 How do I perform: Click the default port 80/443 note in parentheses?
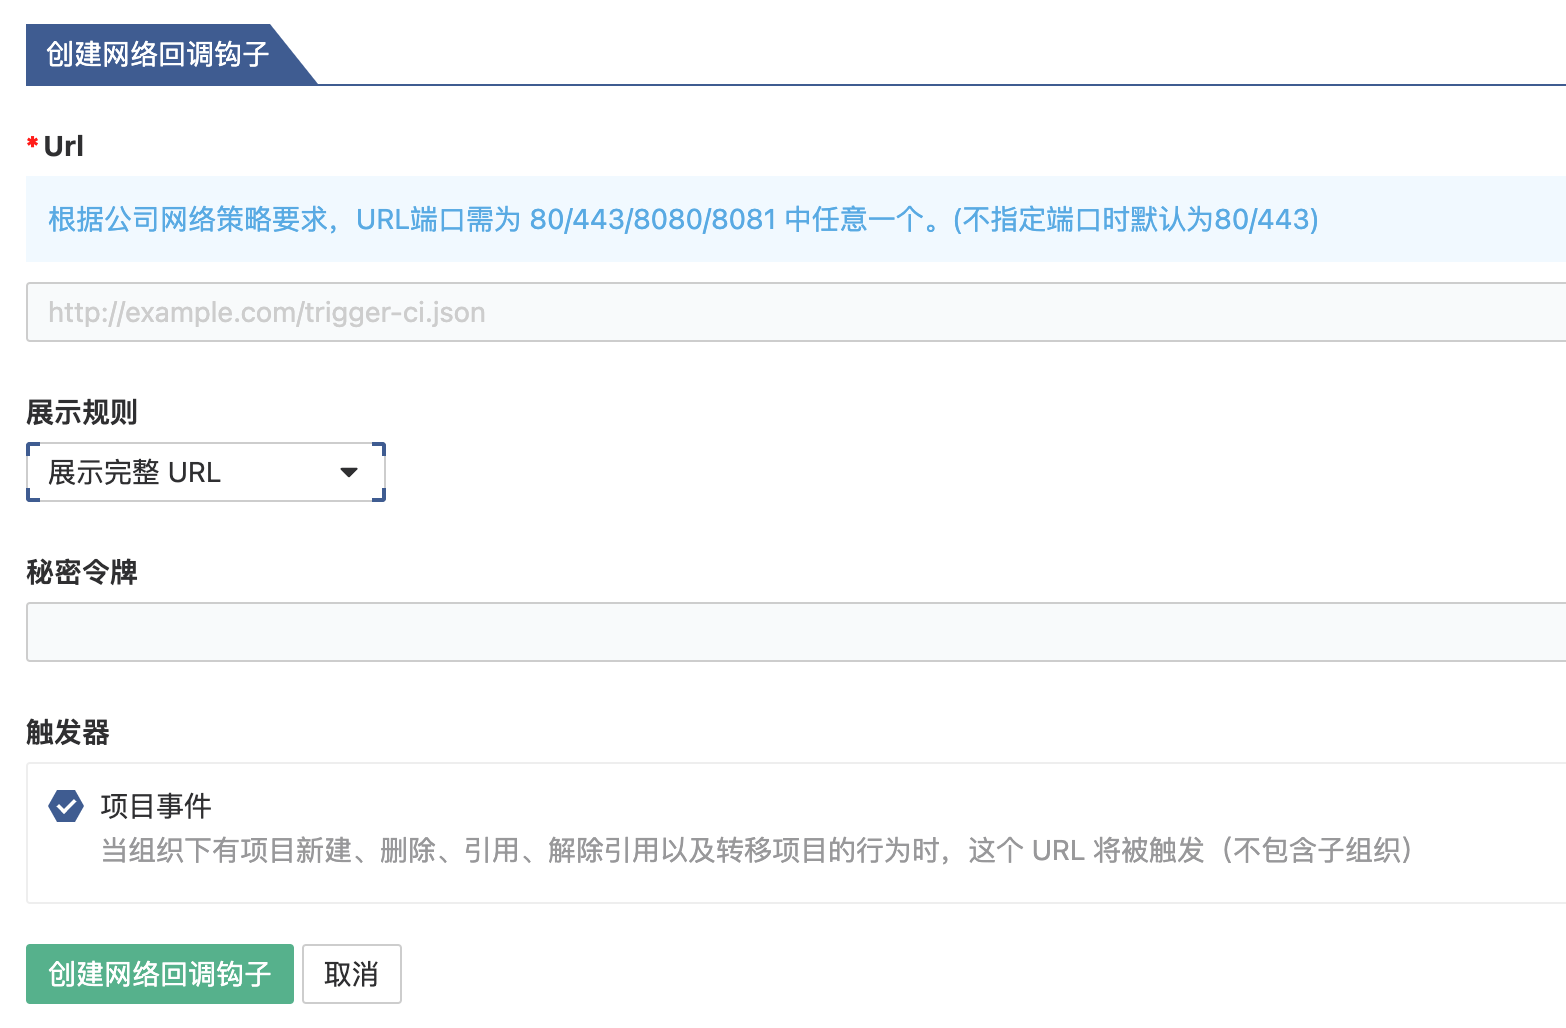[x=1136, y=219]
